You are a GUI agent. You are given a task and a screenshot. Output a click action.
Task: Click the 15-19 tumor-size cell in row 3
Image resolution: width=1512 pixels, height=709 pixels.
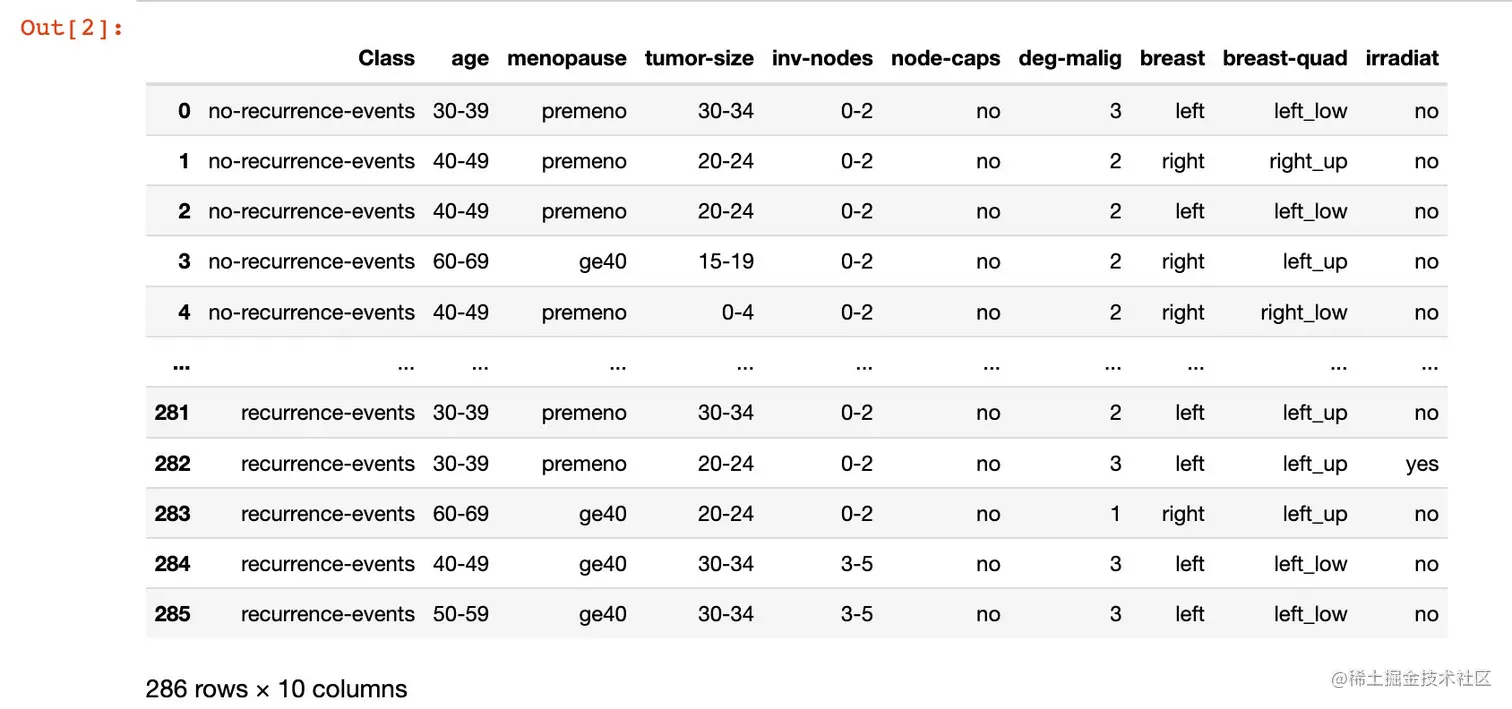tap(725, 262)
